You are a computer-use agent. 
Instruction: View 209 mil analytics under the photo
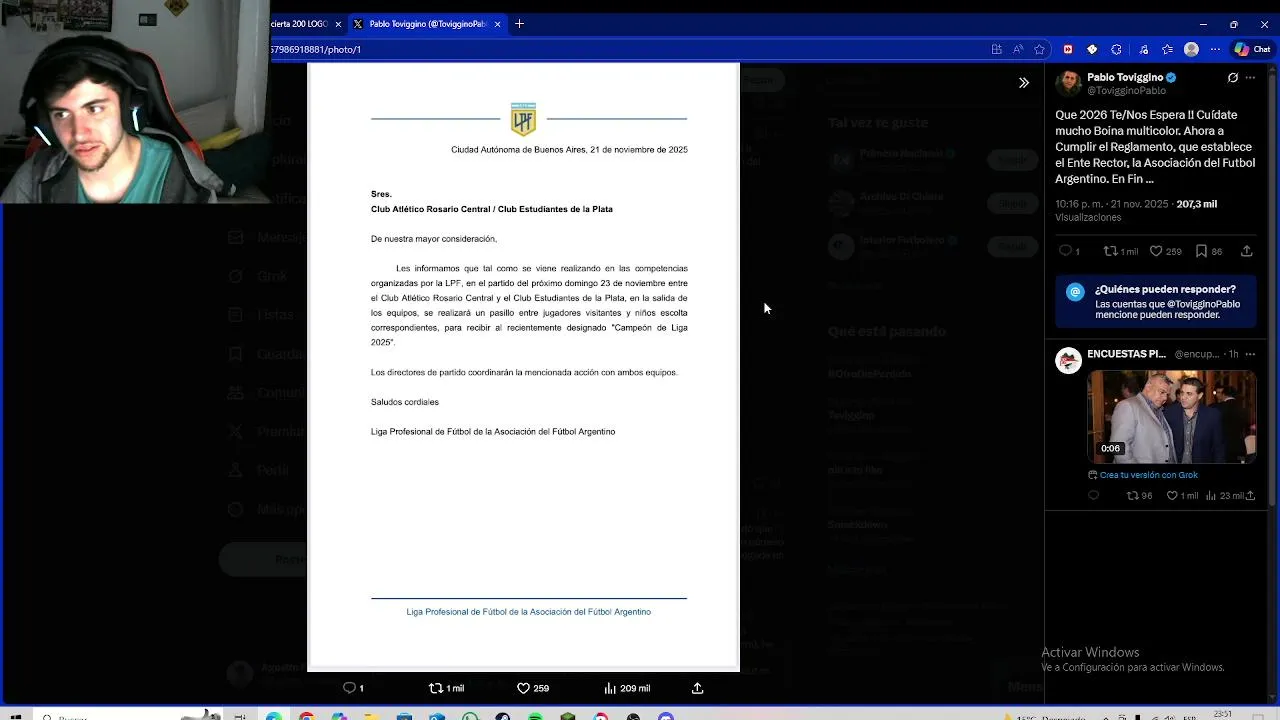pos(627,688)
